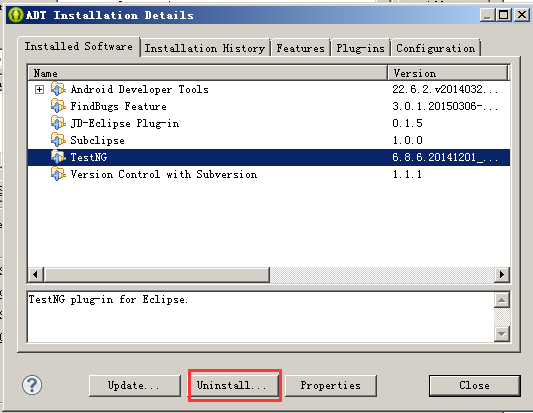Image resolution: width=533 pixels, height=413 pixels.
Task: Click the FindBugs Feature folder icon
Action: (58, 106)
